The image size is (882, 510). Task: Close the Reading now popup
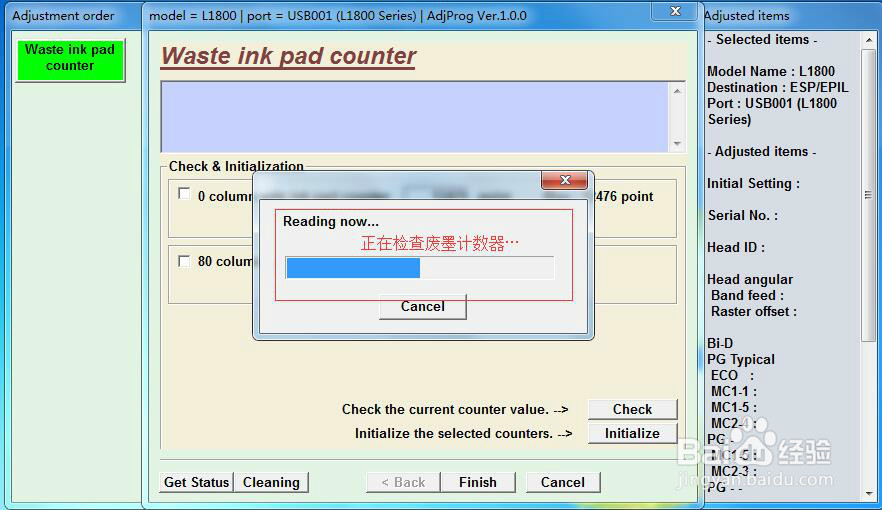[564, 179]
